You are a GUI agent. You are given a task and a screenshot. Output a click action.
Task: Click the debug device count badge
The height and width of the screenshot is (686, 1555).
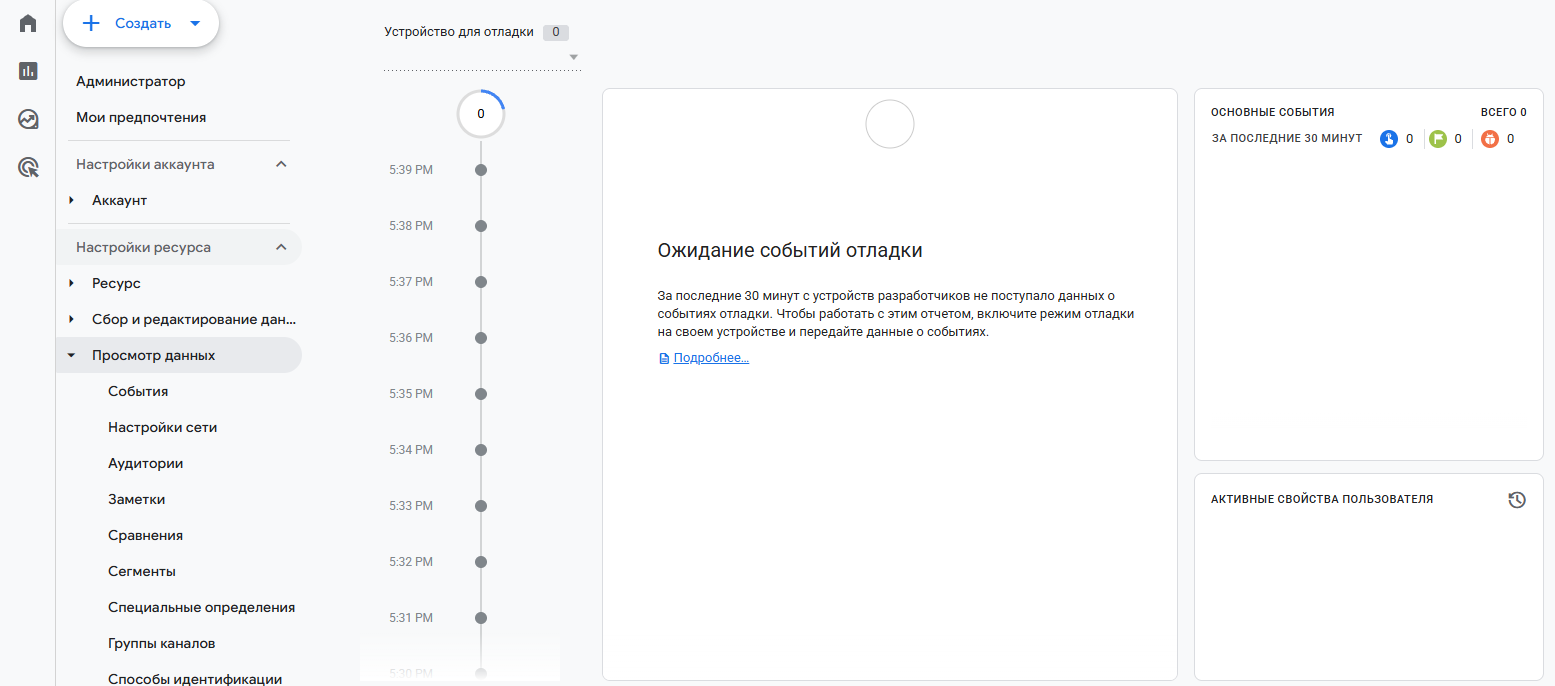coord(556,32)
